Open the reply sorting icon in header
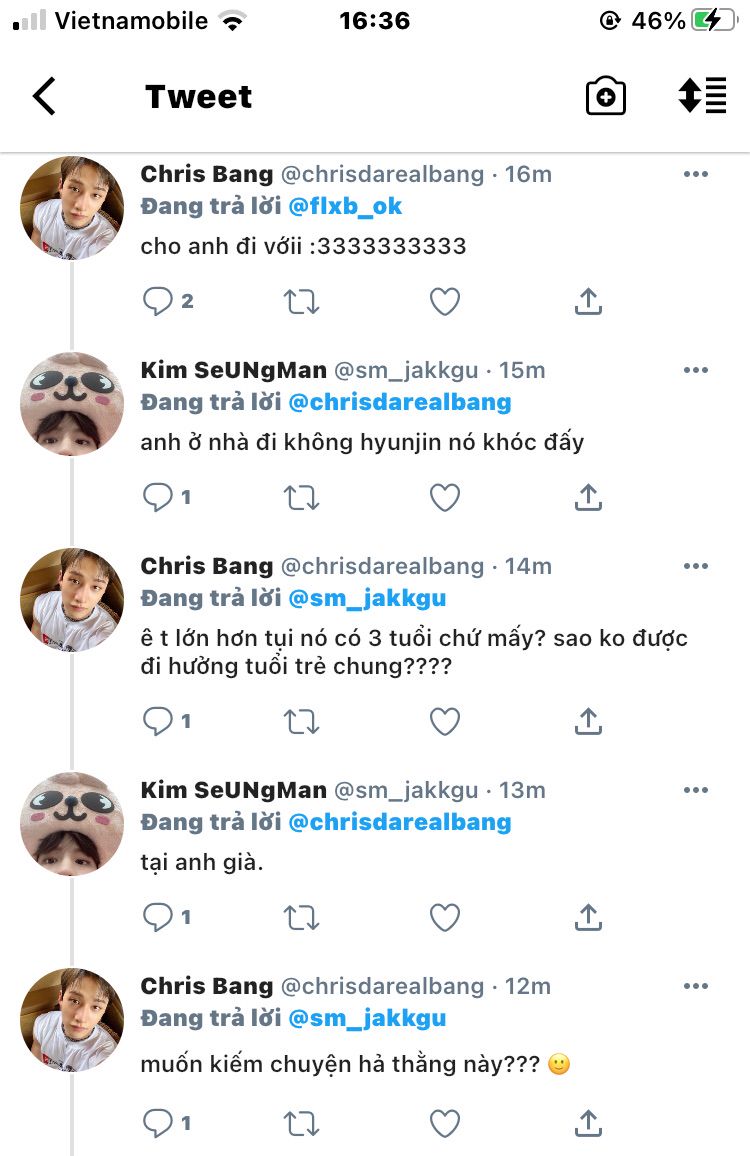 click(702, 96)
